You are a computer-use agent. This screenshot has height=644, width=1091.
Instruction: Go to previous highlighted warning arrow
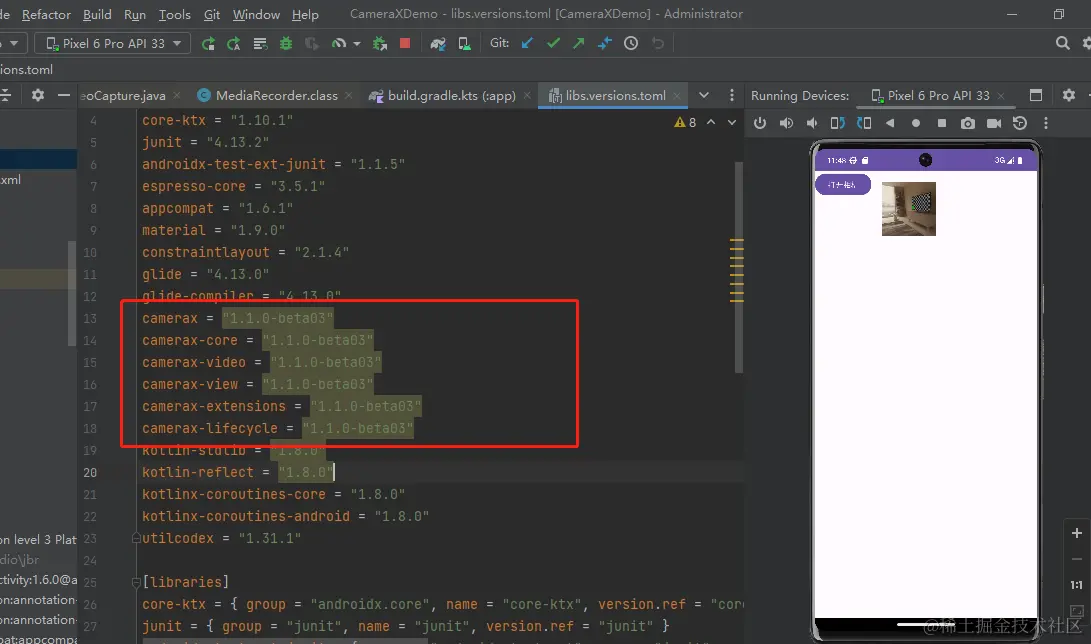(x=711, y=122)
